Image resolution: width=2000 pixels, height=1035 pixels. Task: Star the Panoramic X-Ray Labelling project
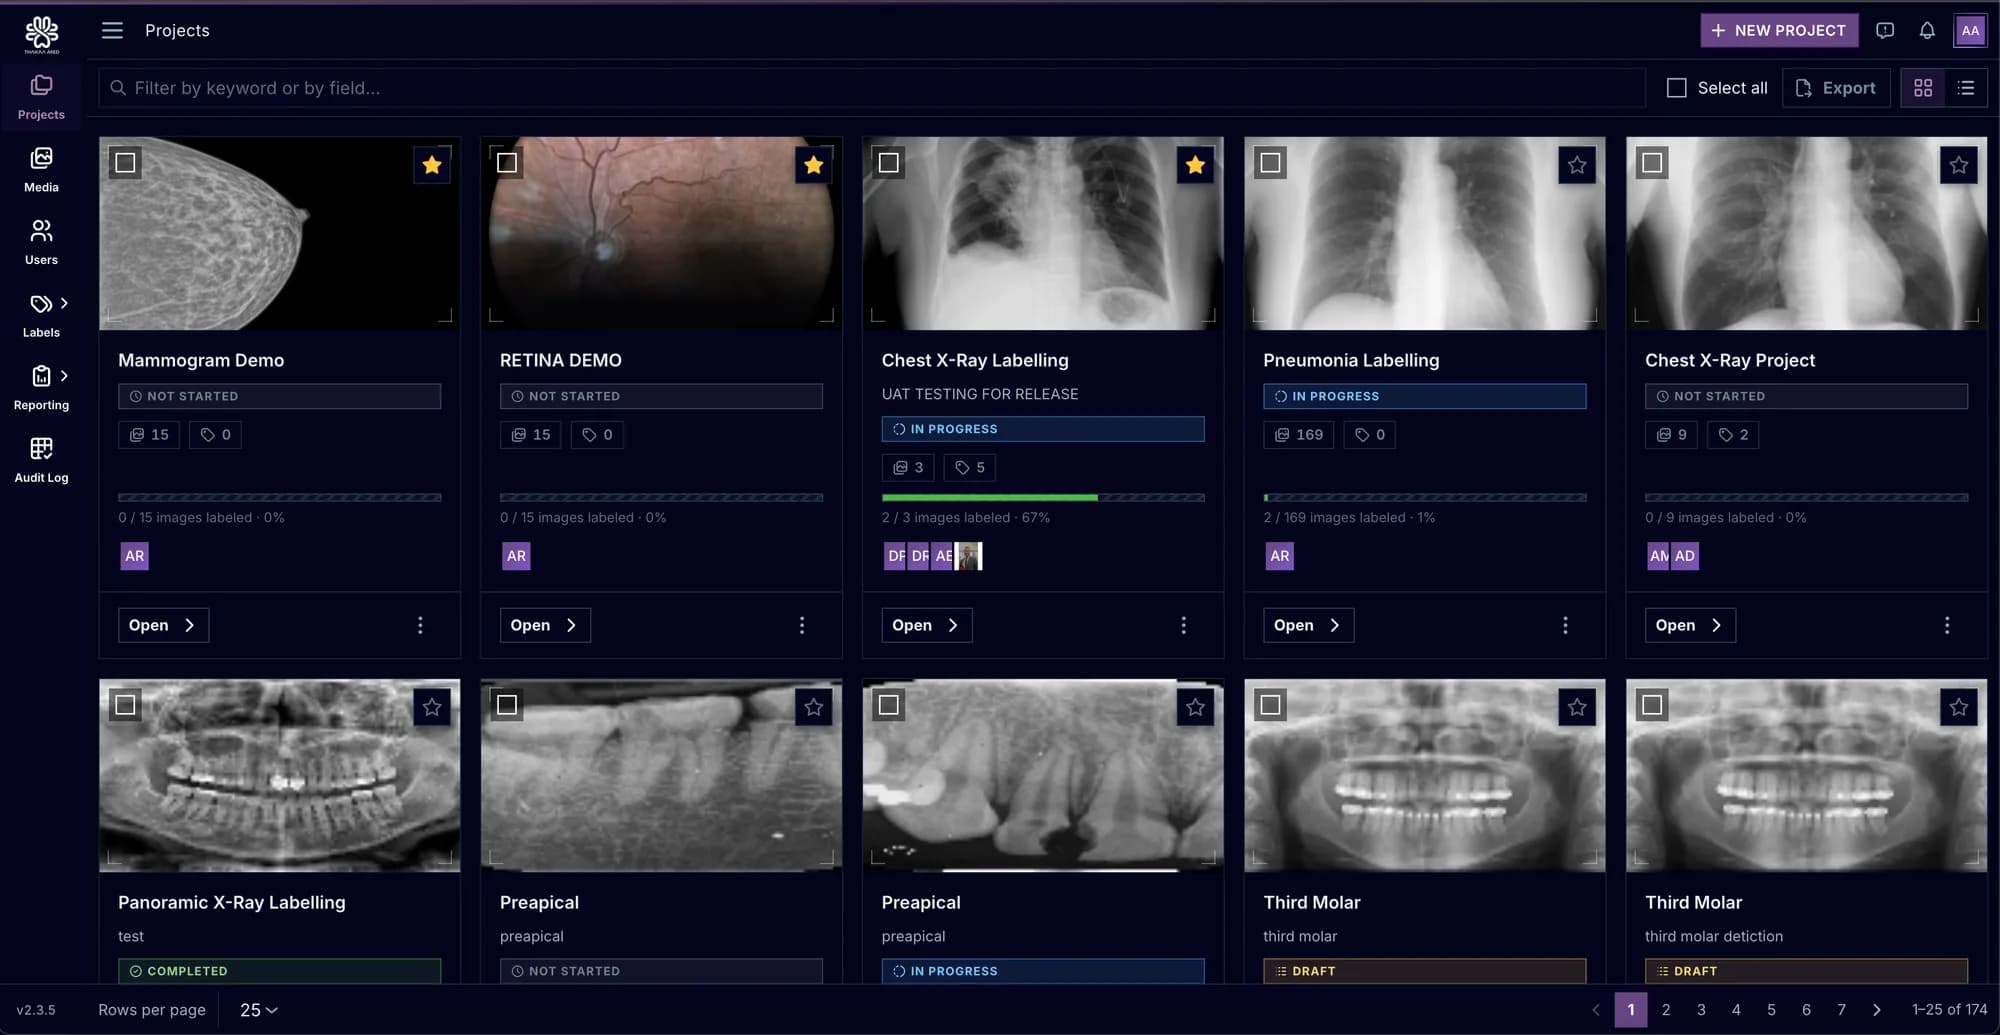(x=432, y=707)
